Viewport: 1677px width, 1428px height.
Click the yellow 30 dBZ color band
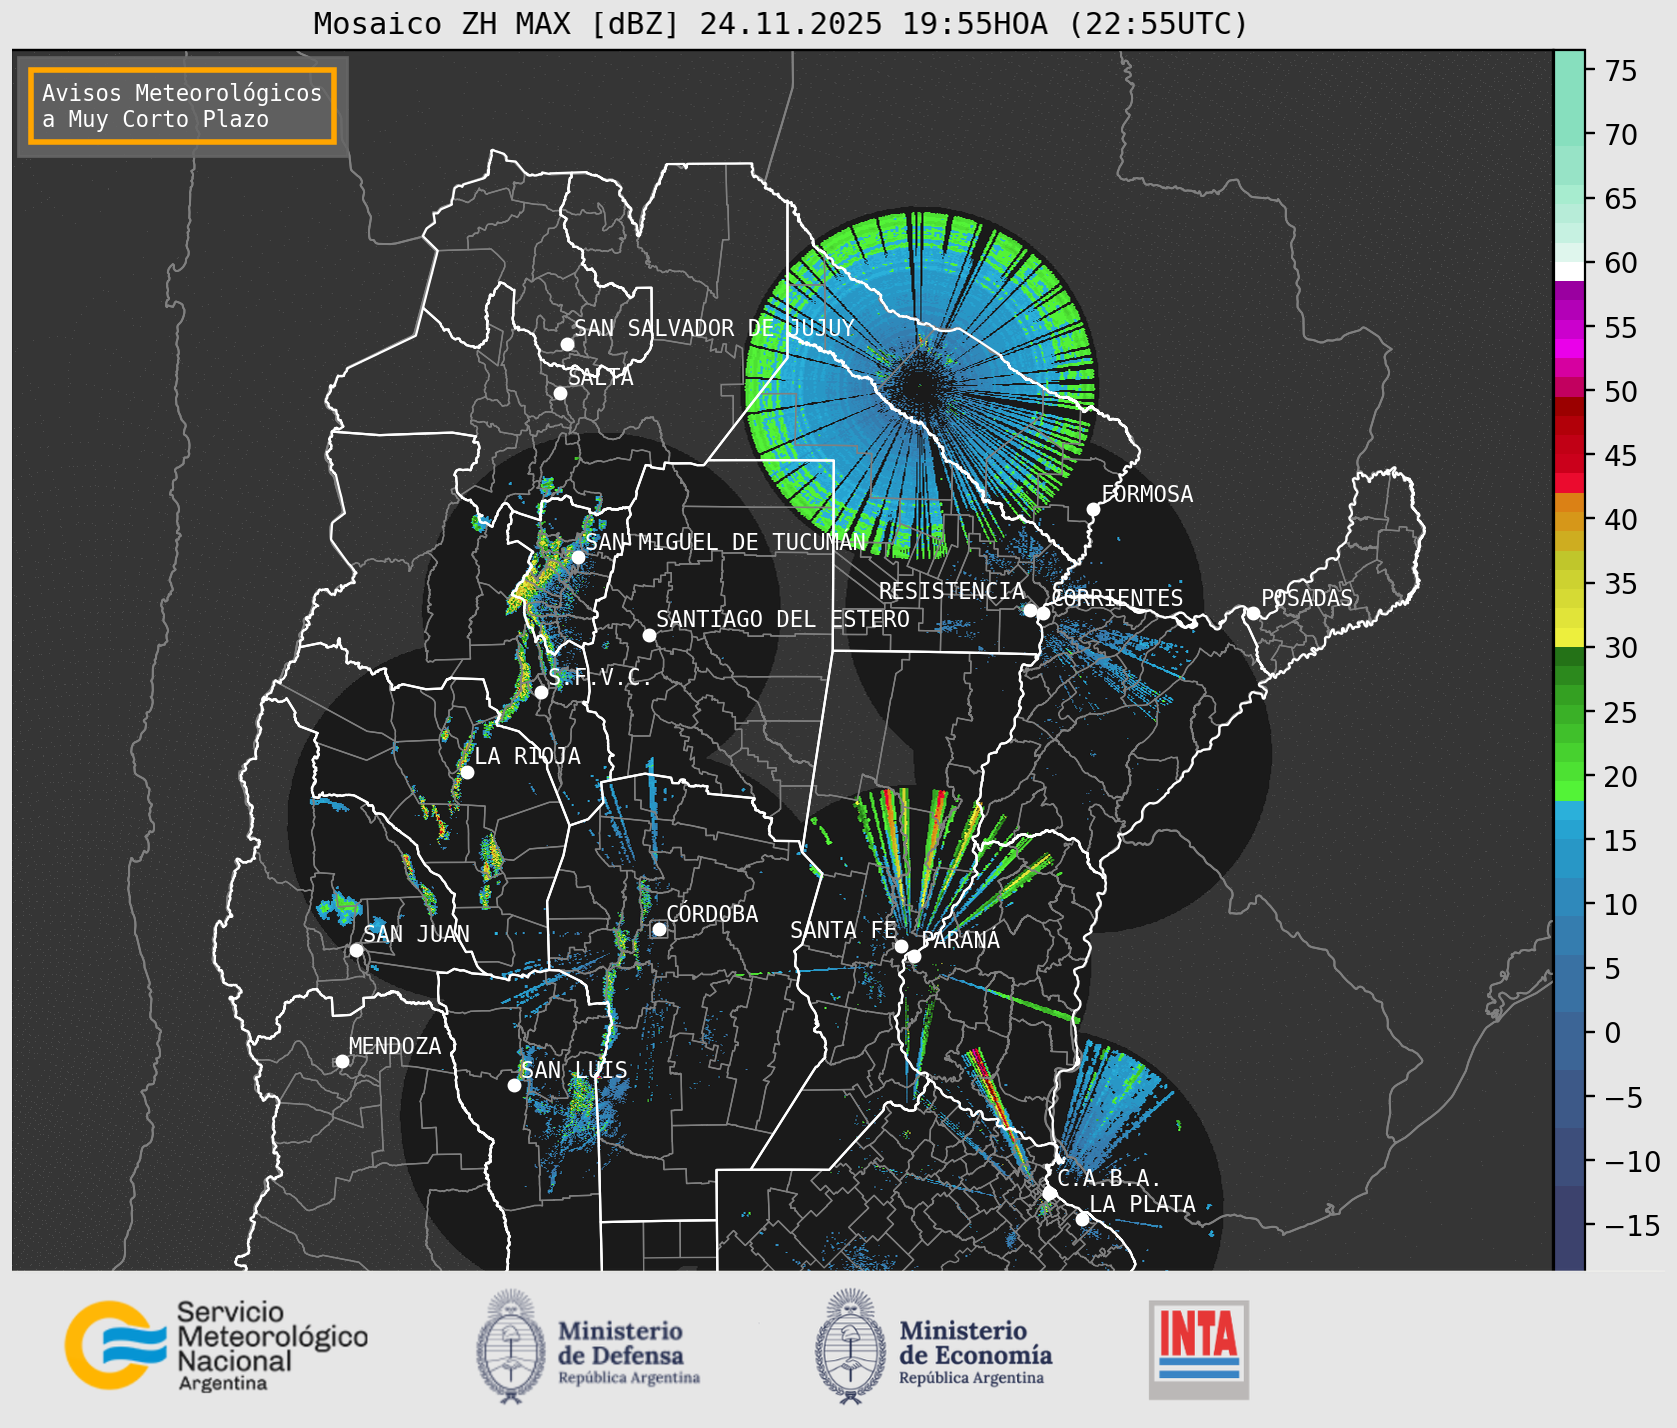click(x=1569, y=637)
